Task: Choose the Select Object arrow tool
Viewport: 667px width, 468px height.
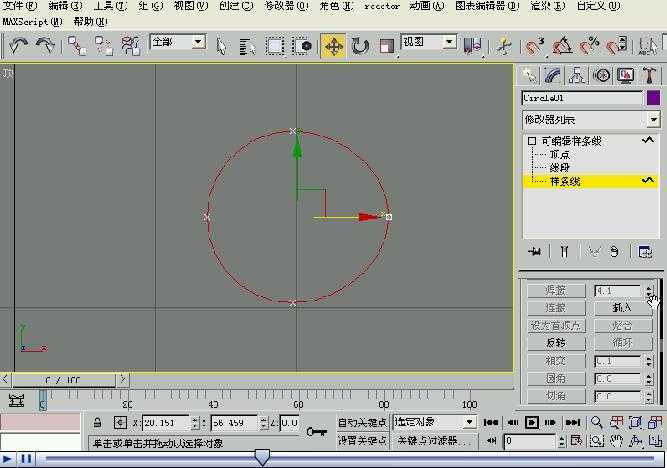Action: pos(221,46)
